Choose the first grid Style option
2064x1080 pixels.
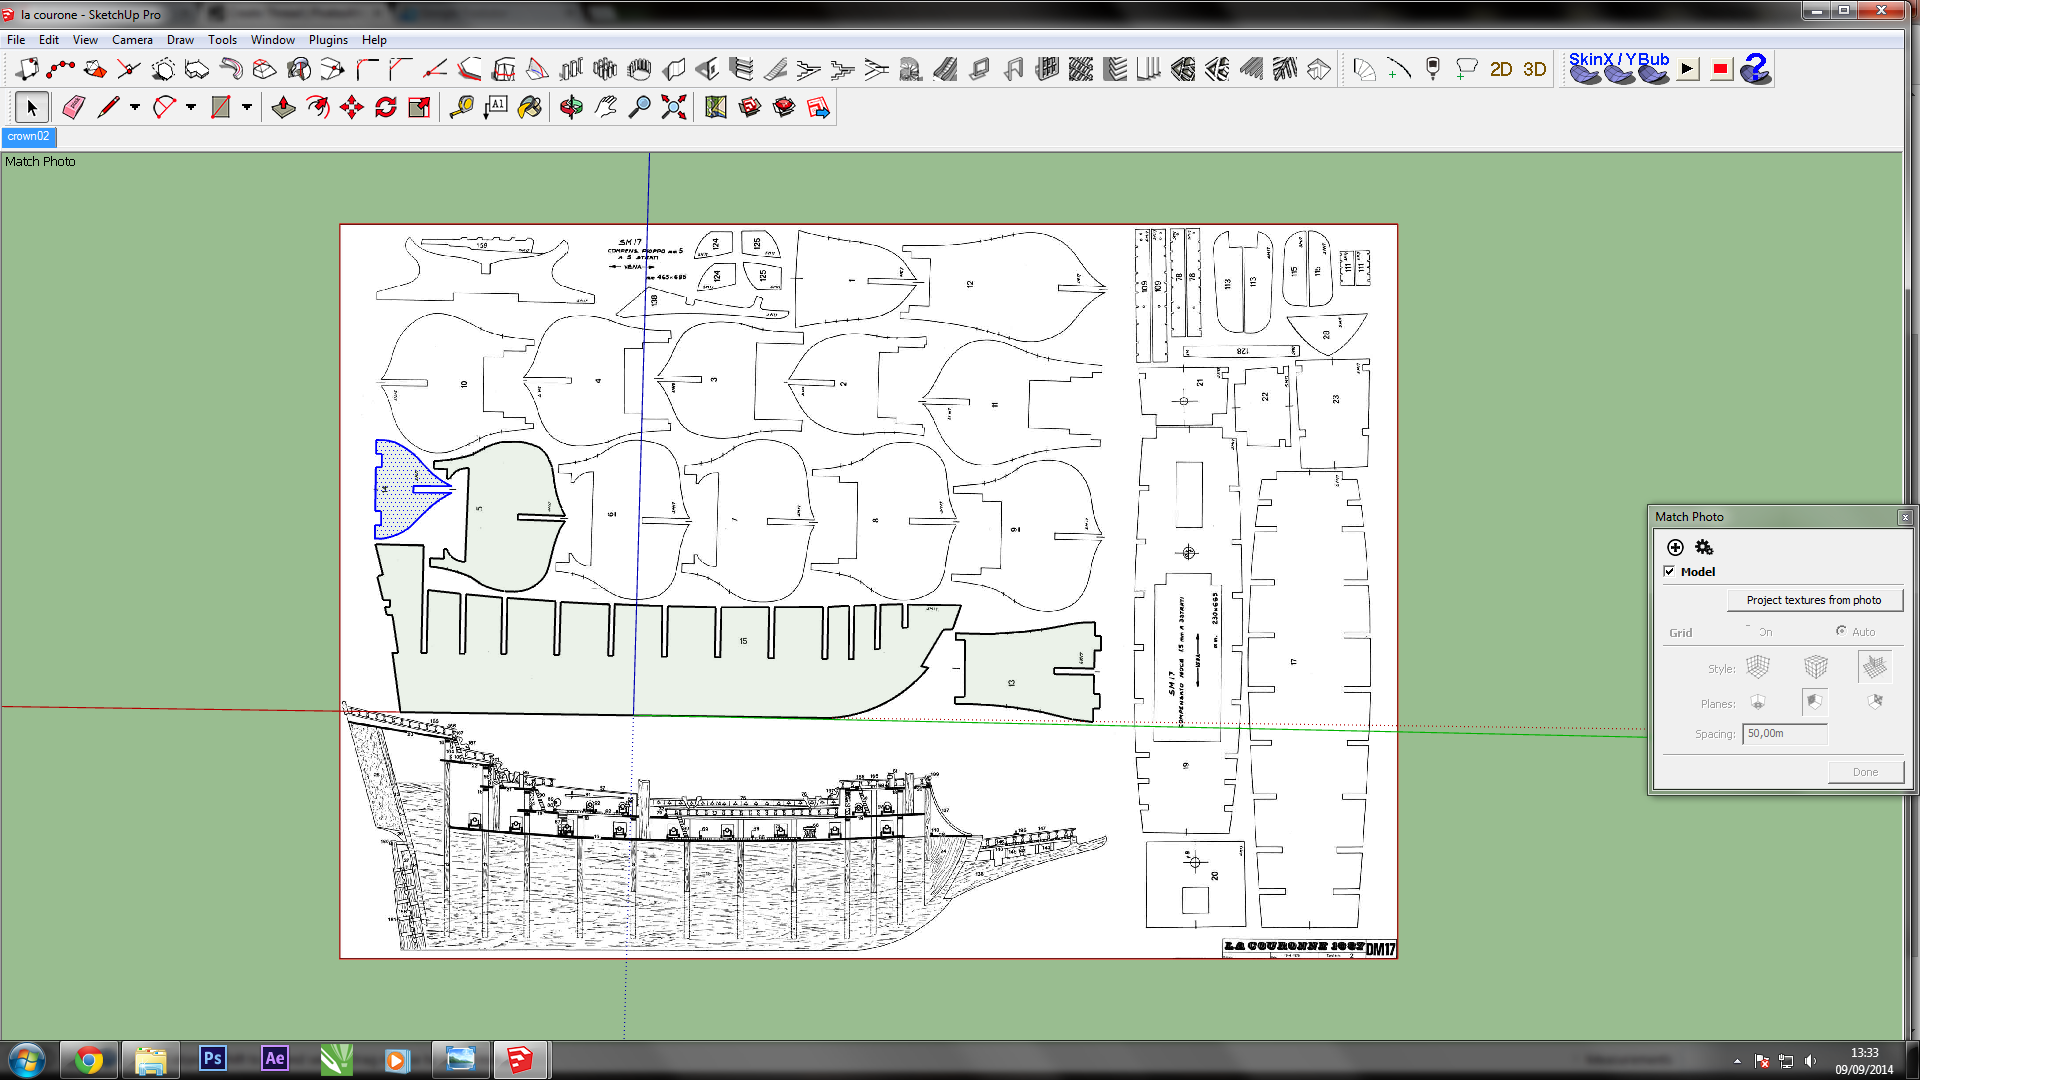[x=1758, y=667]
